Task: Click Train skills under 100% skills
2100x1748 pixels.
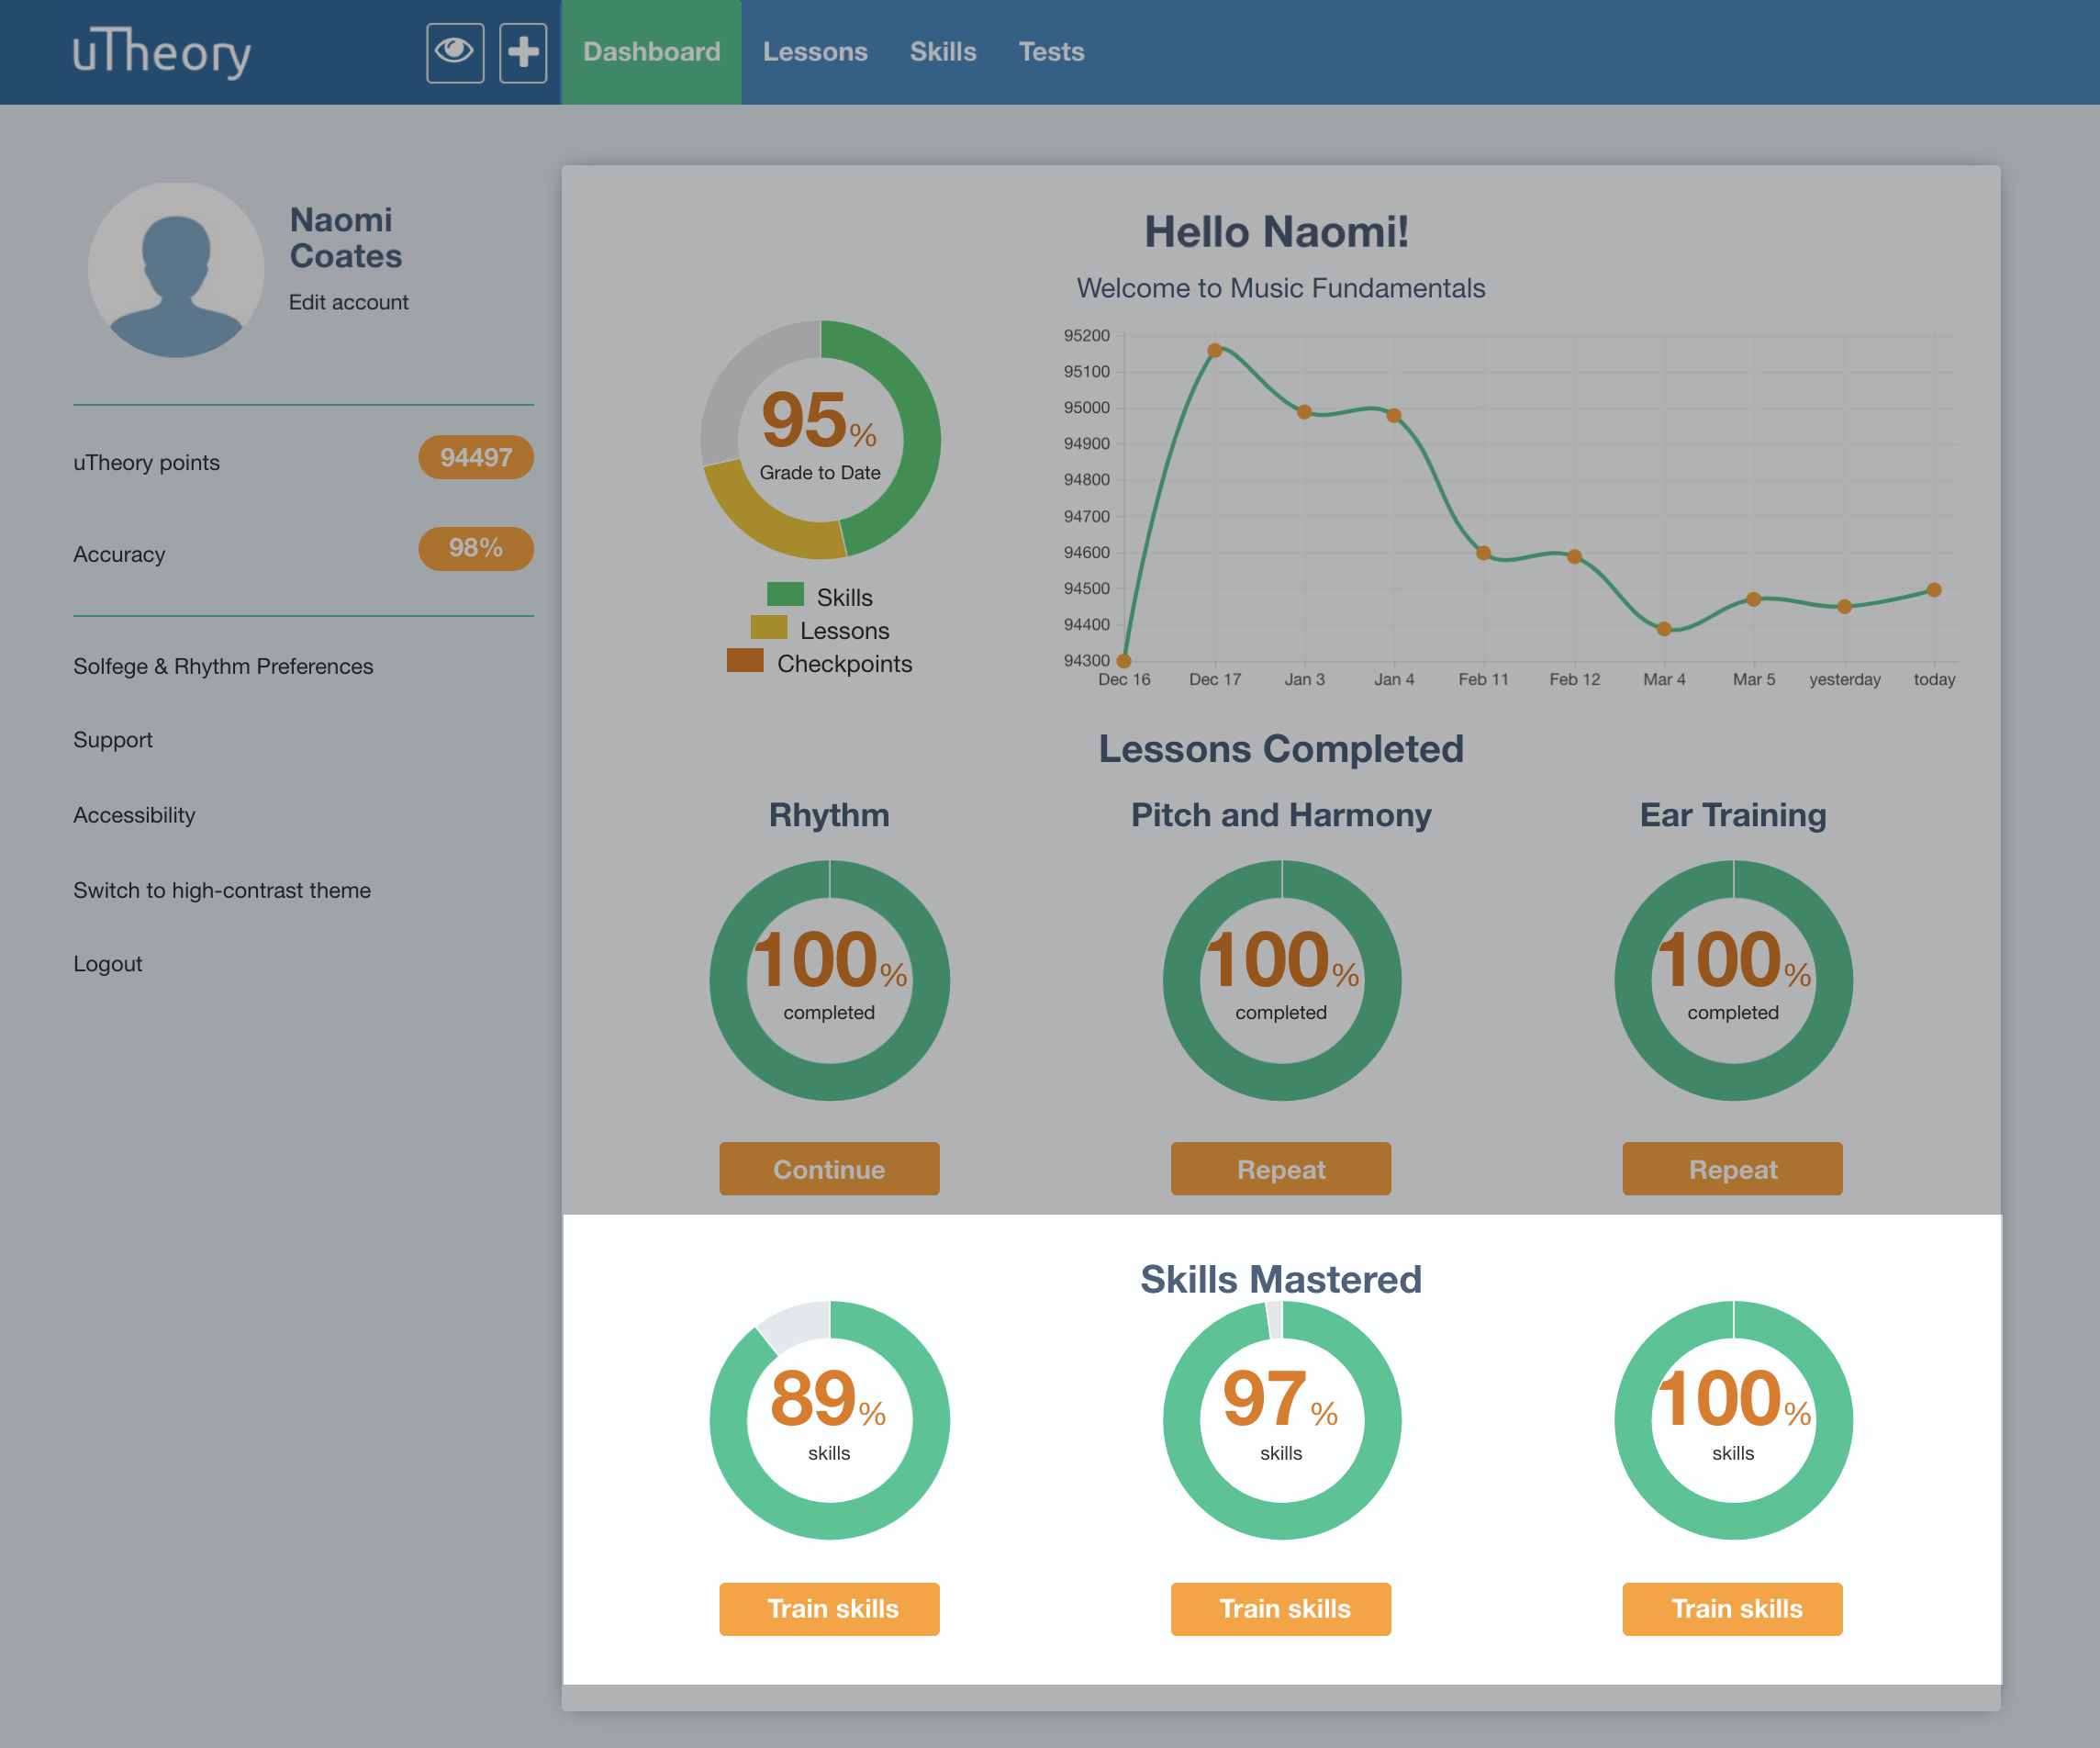Action: pos(1733,1609)
